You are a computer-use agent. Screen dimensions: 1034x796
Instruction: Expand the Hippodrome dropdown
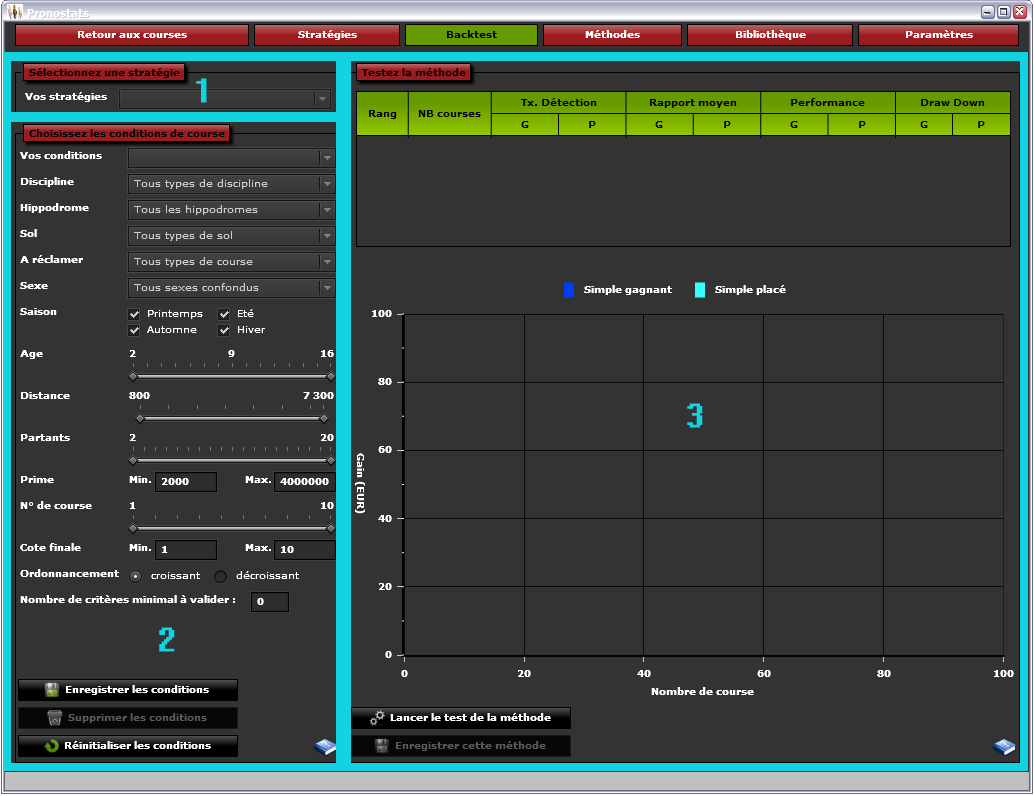point(231,210)
